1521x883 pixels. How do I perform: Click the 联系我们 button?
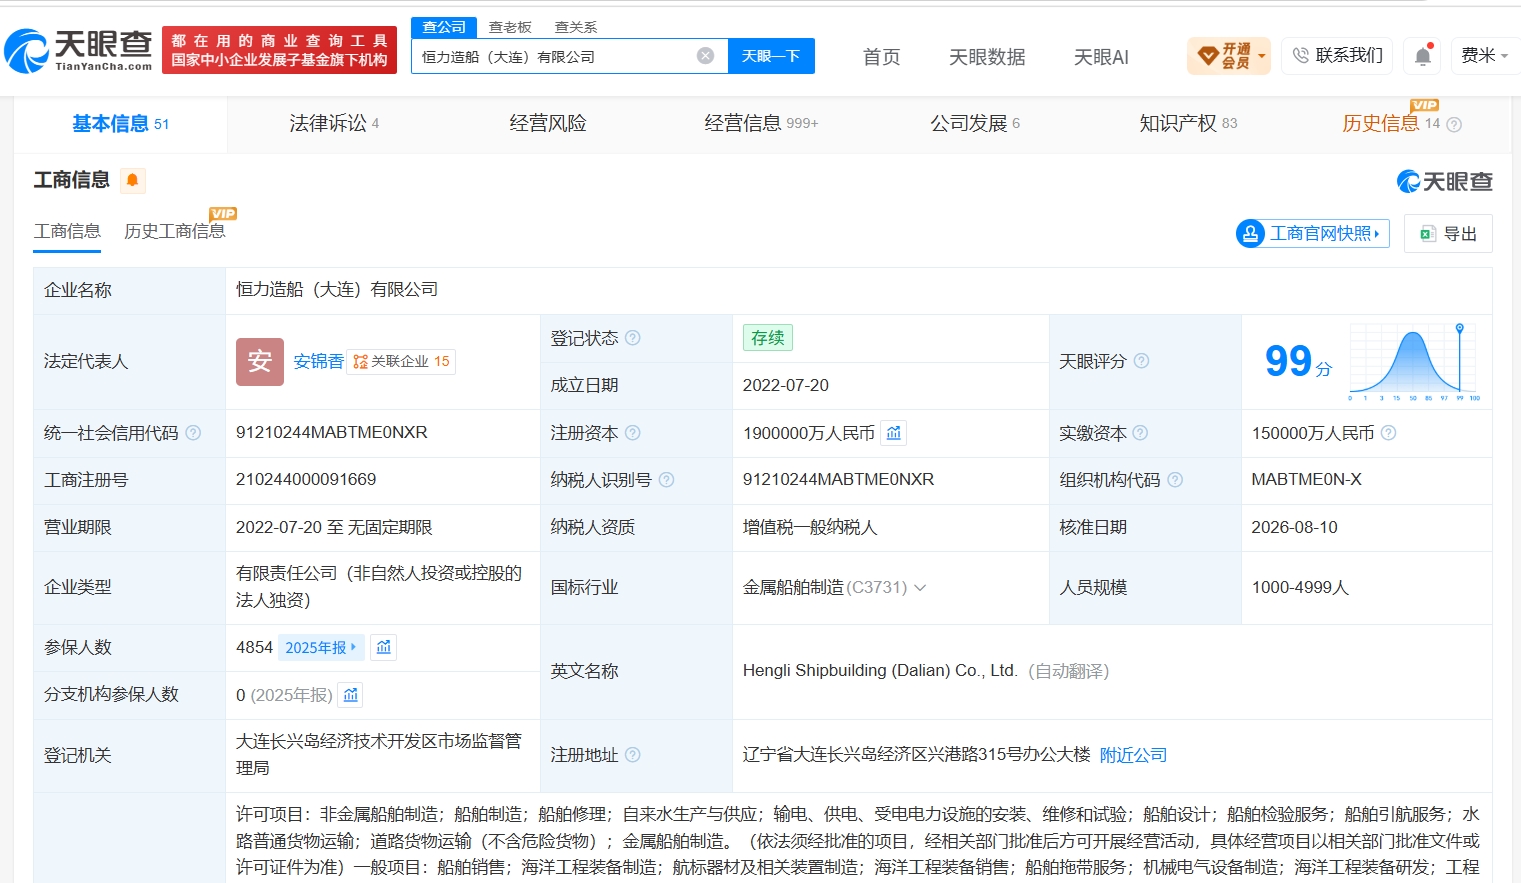[x=1338, y=56]
